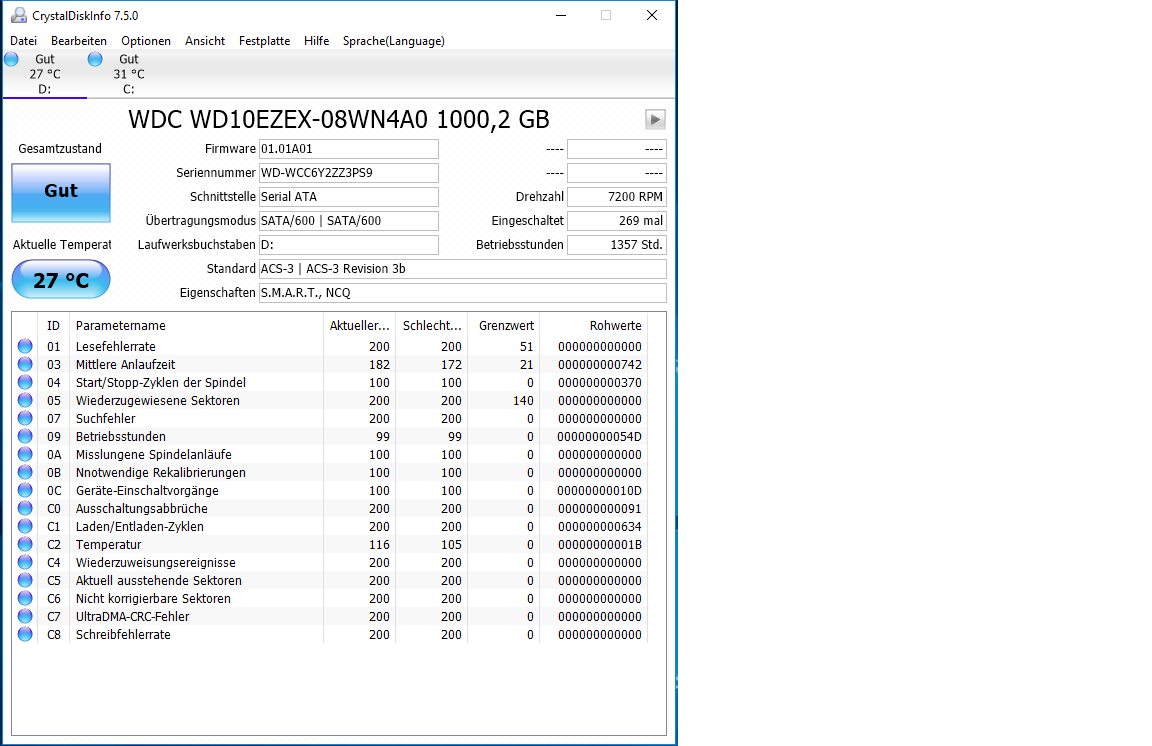Click the CrystalDiskInfo app icon in title bar
Image resolution: width=1152 pixels, height=746 pixels.
[18, 15]
